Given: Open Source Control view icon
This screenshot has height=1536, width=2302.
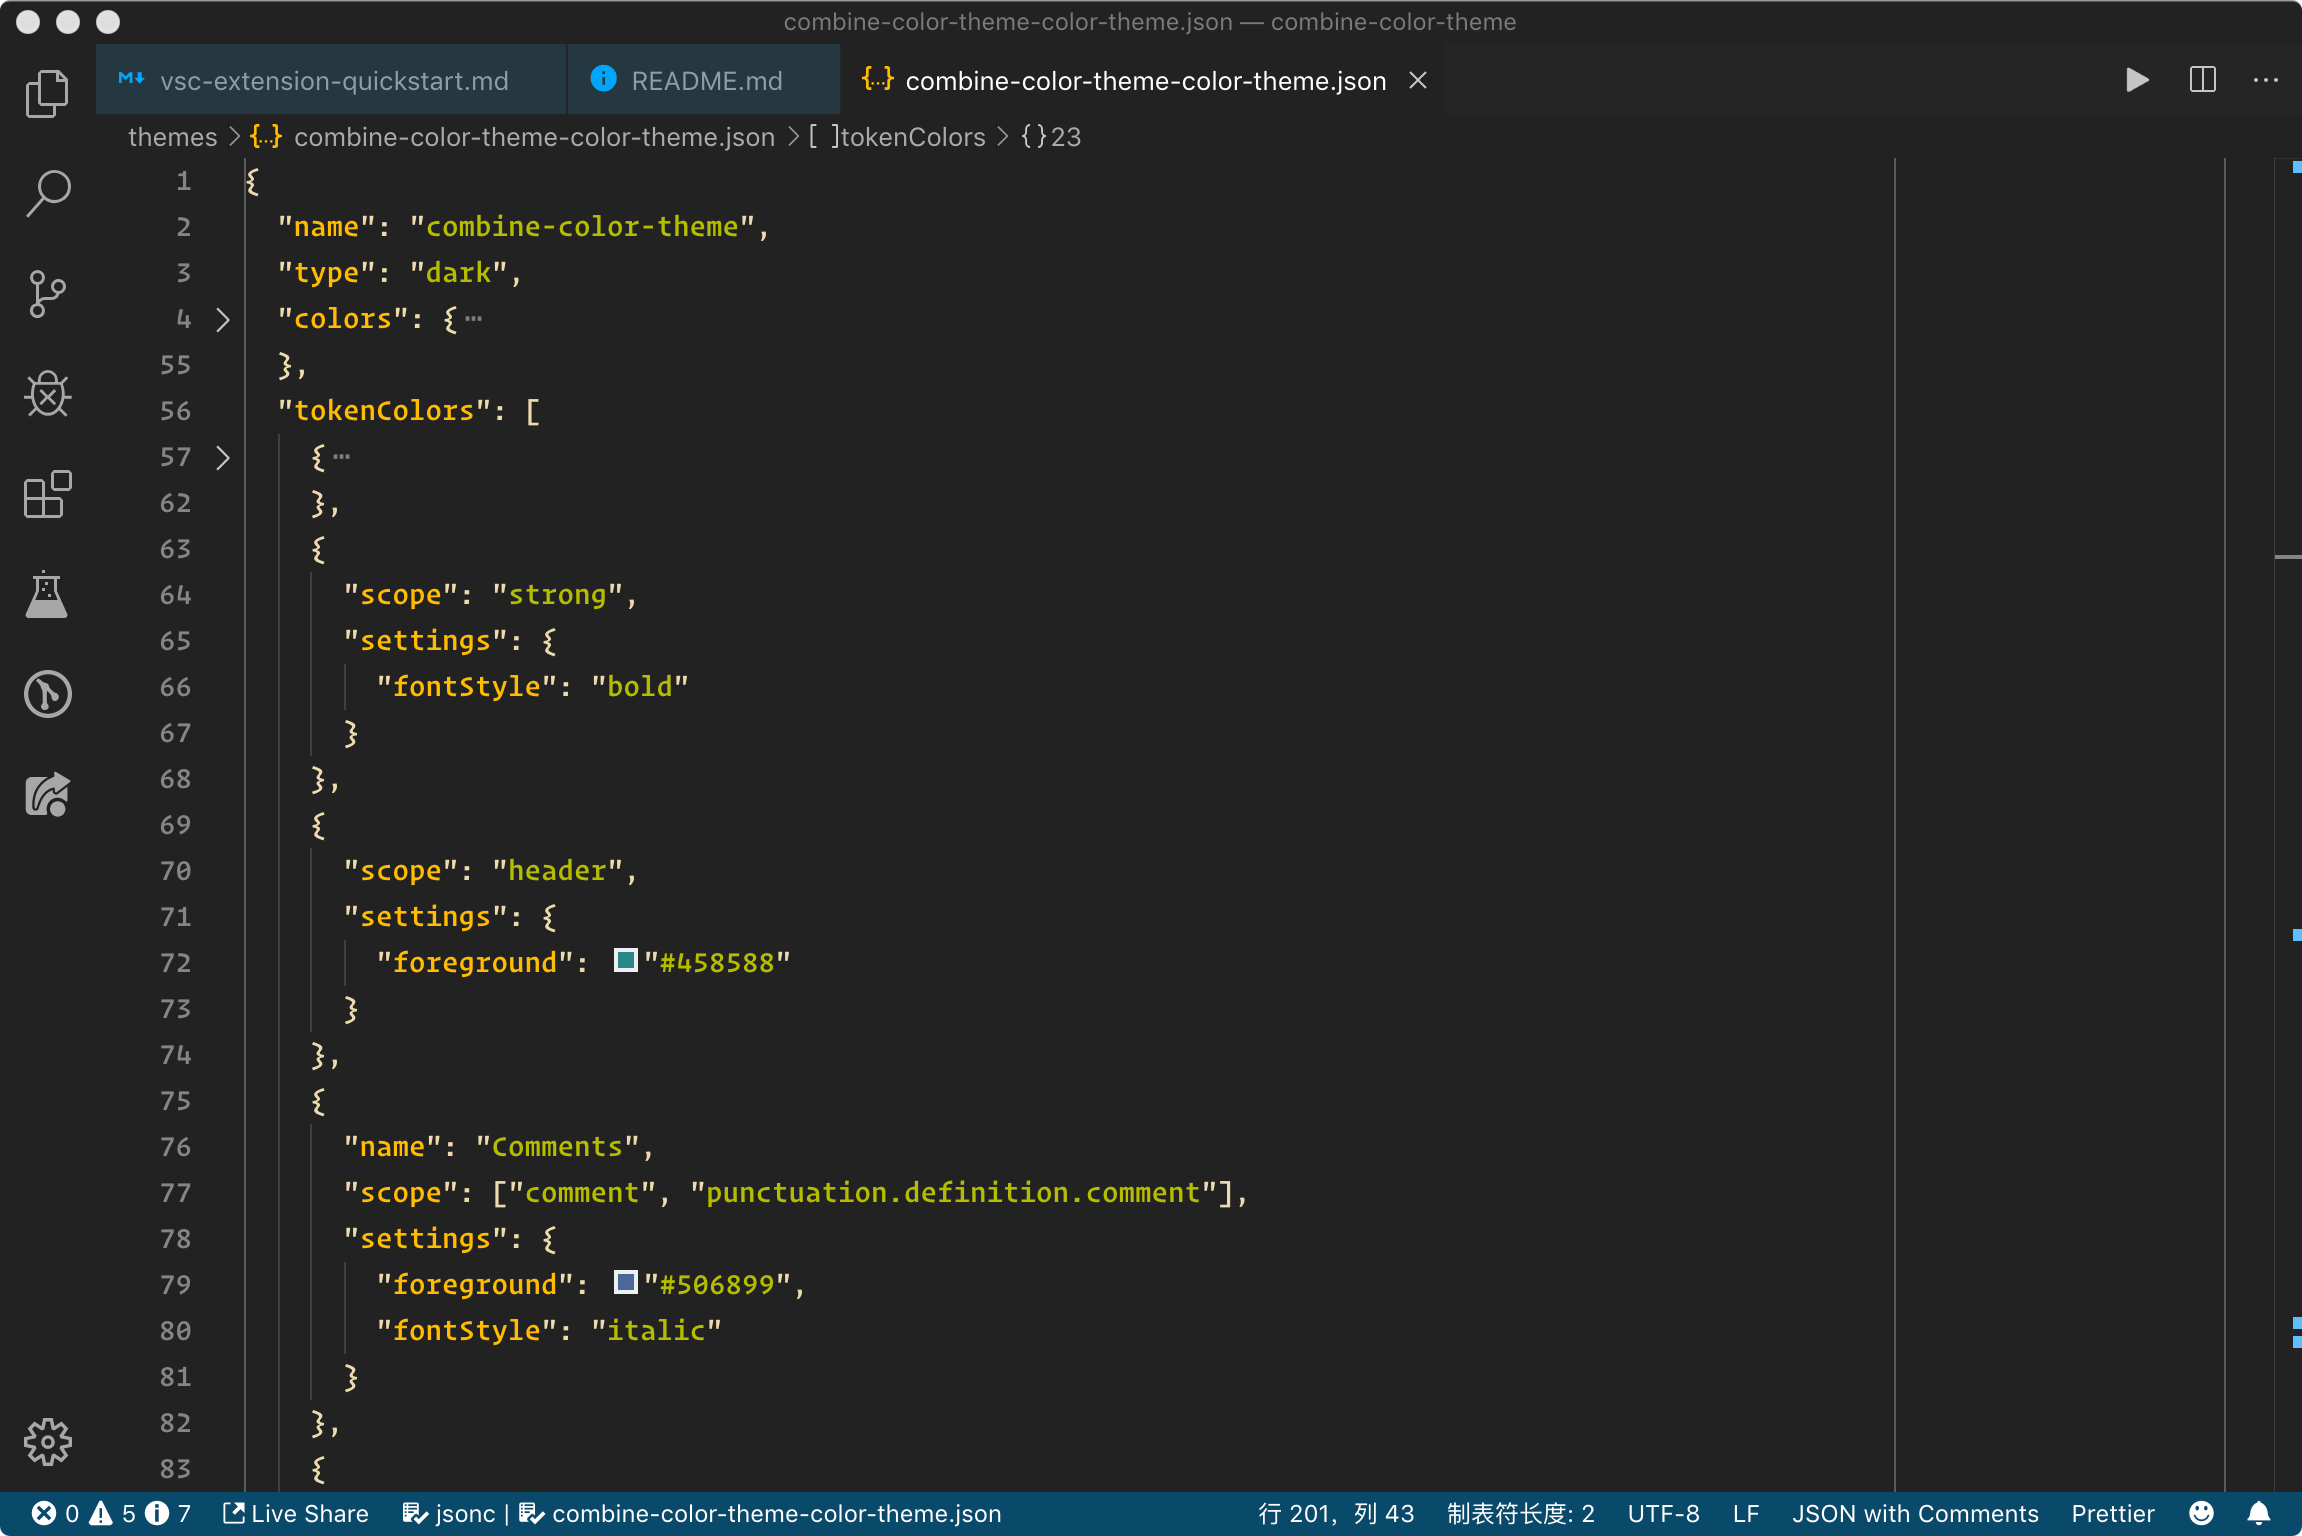Looking at the screenshot, I should point(47,294).
